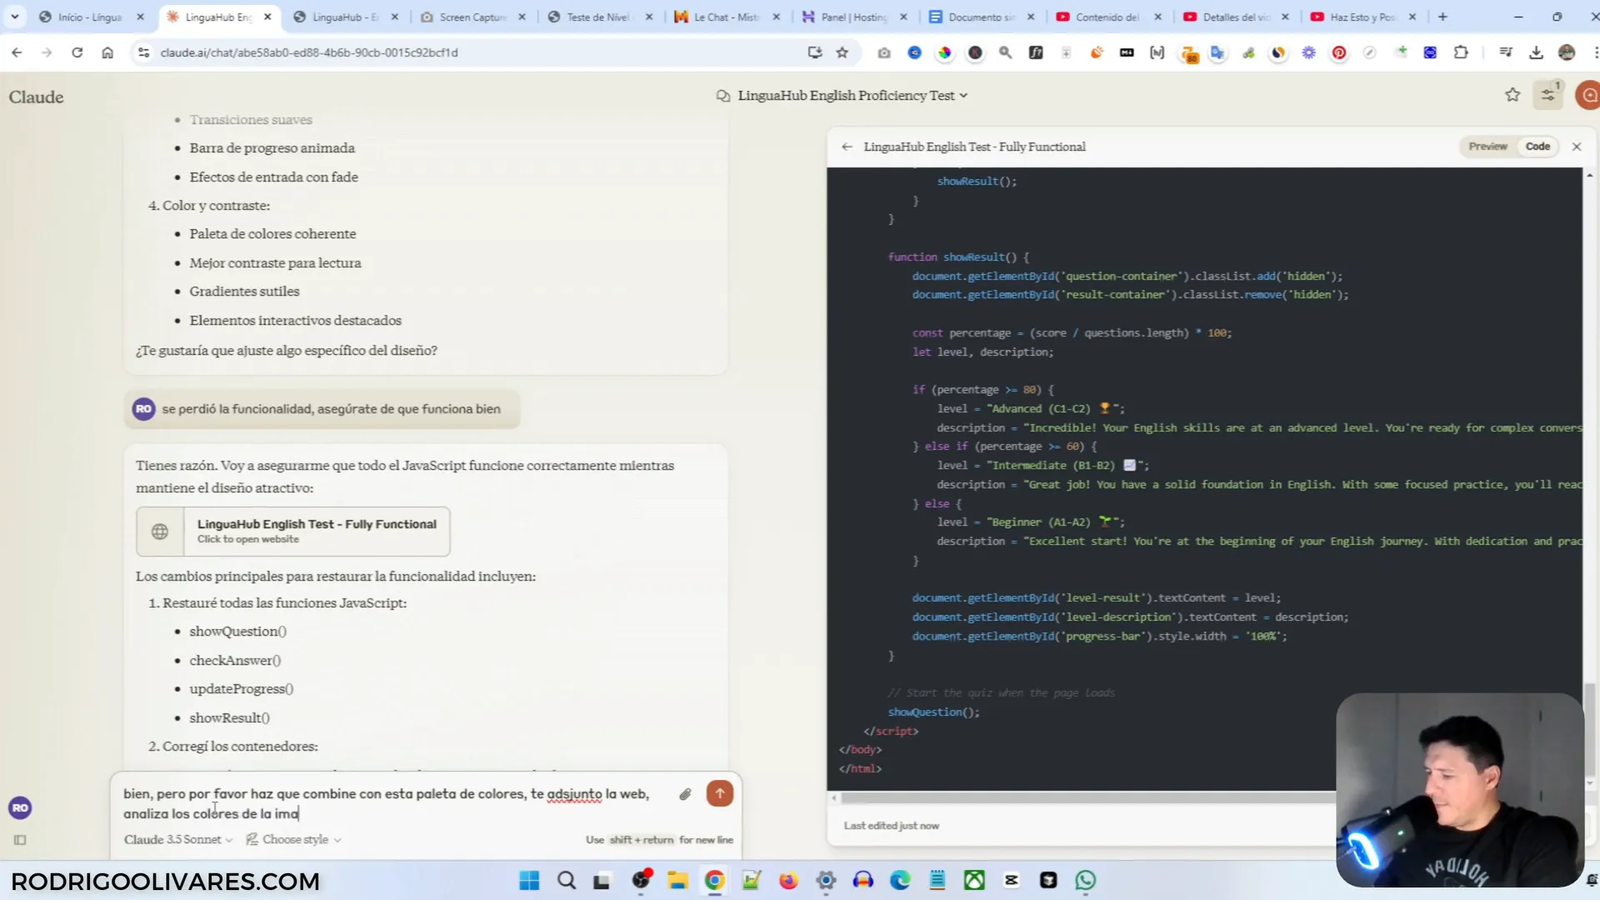The width and height of the screenshot is (1600, 900).
Task: Close the artifact panel with the X
Action: coord(1576,146)
